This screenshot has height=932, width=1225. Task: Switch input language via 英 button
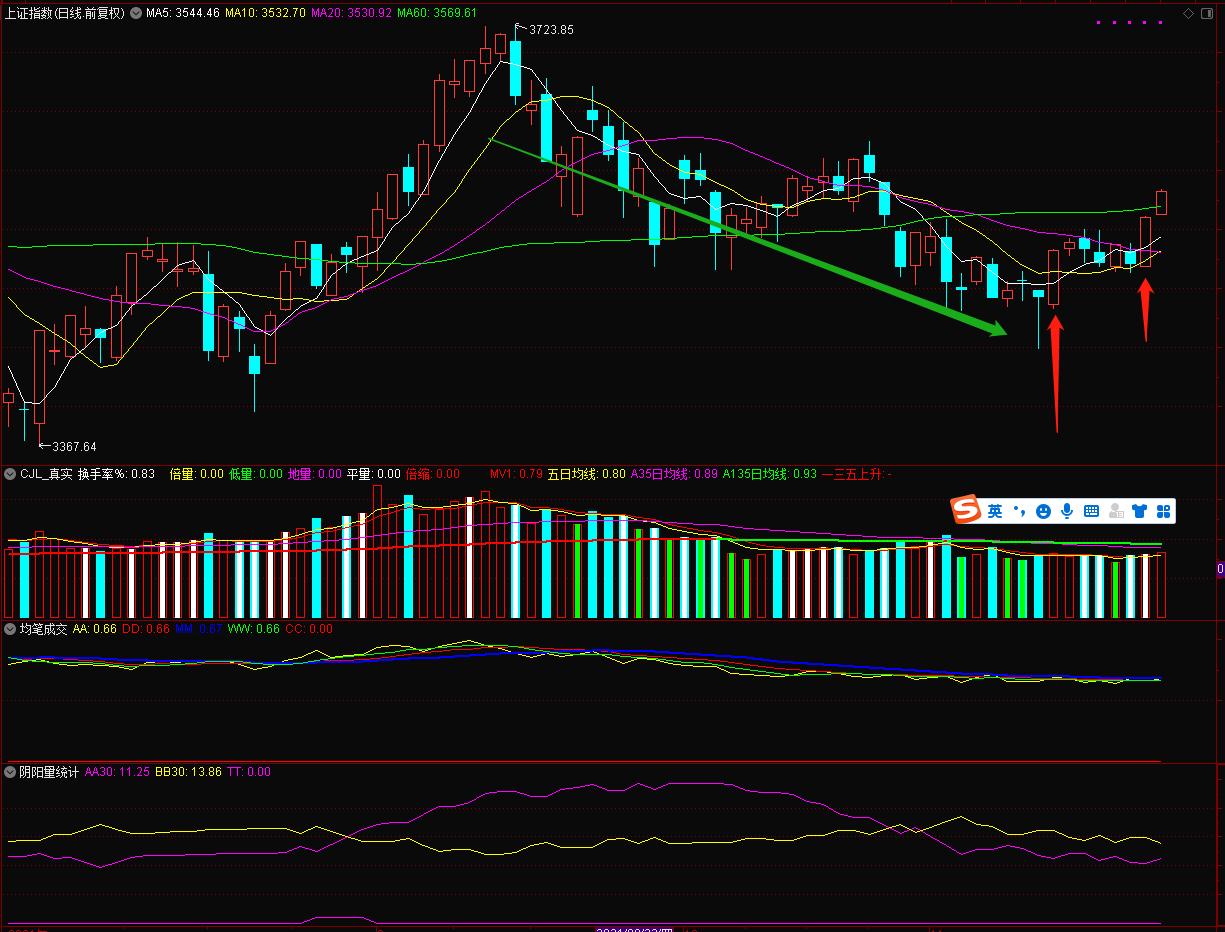tap(995, 511)
